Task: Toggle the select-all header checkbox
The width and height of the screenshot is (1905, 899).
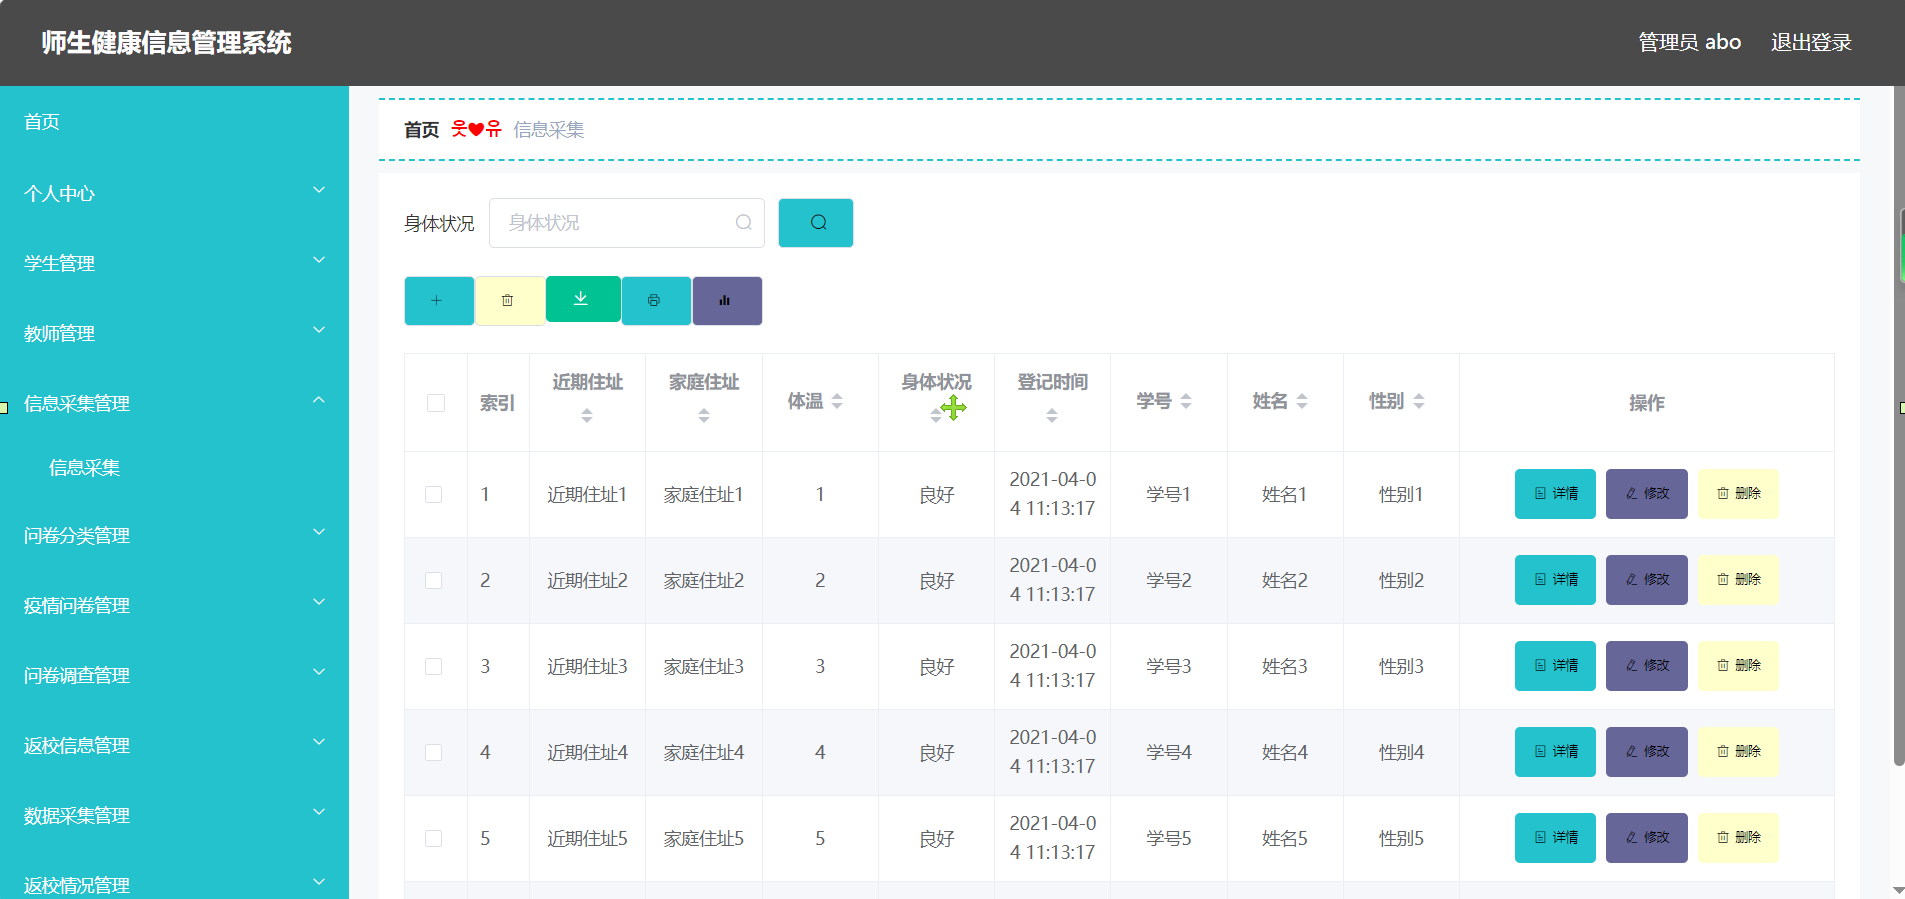Action: coord(436,403)
